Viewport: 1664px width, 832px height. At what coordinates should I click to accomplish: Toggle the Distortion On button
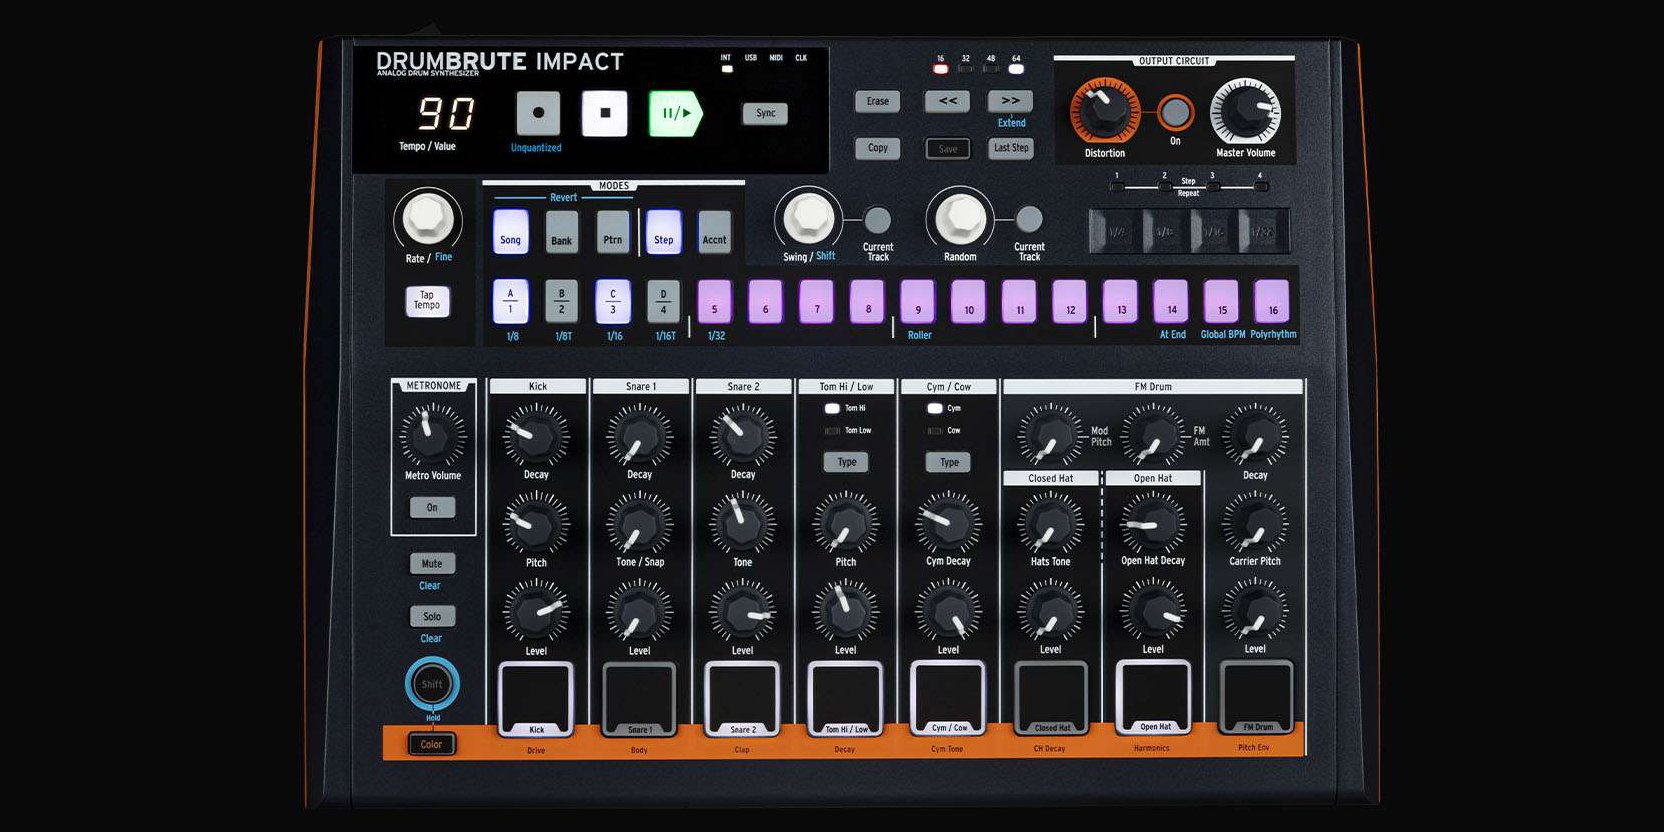point(1175,112)
